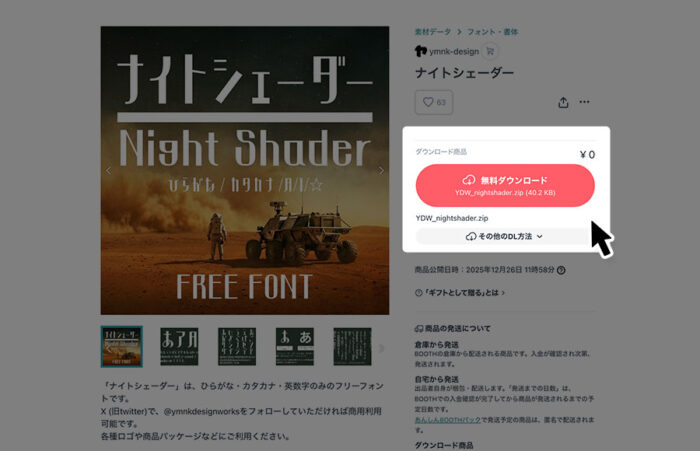Click the 無料ダウンロード button
The width and height of the screenshot is (700, 451).
tap(505, 185)
